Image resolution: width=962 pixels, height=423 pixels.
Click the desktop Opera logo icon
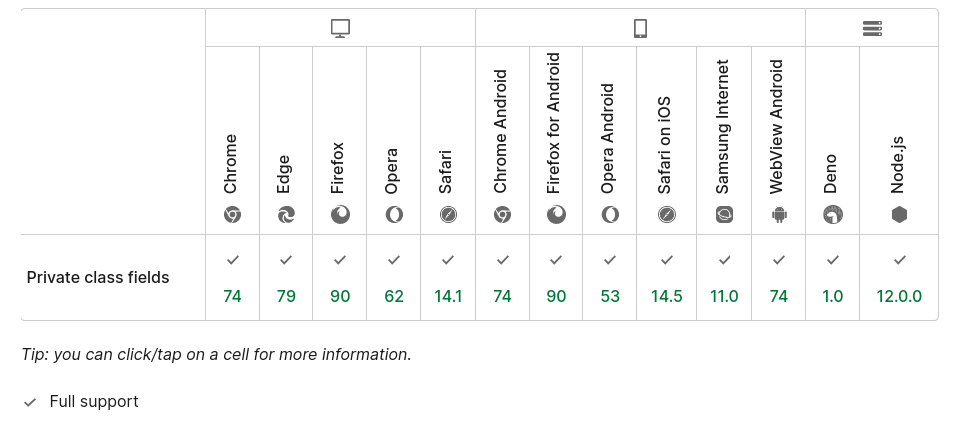pos(394,214)
